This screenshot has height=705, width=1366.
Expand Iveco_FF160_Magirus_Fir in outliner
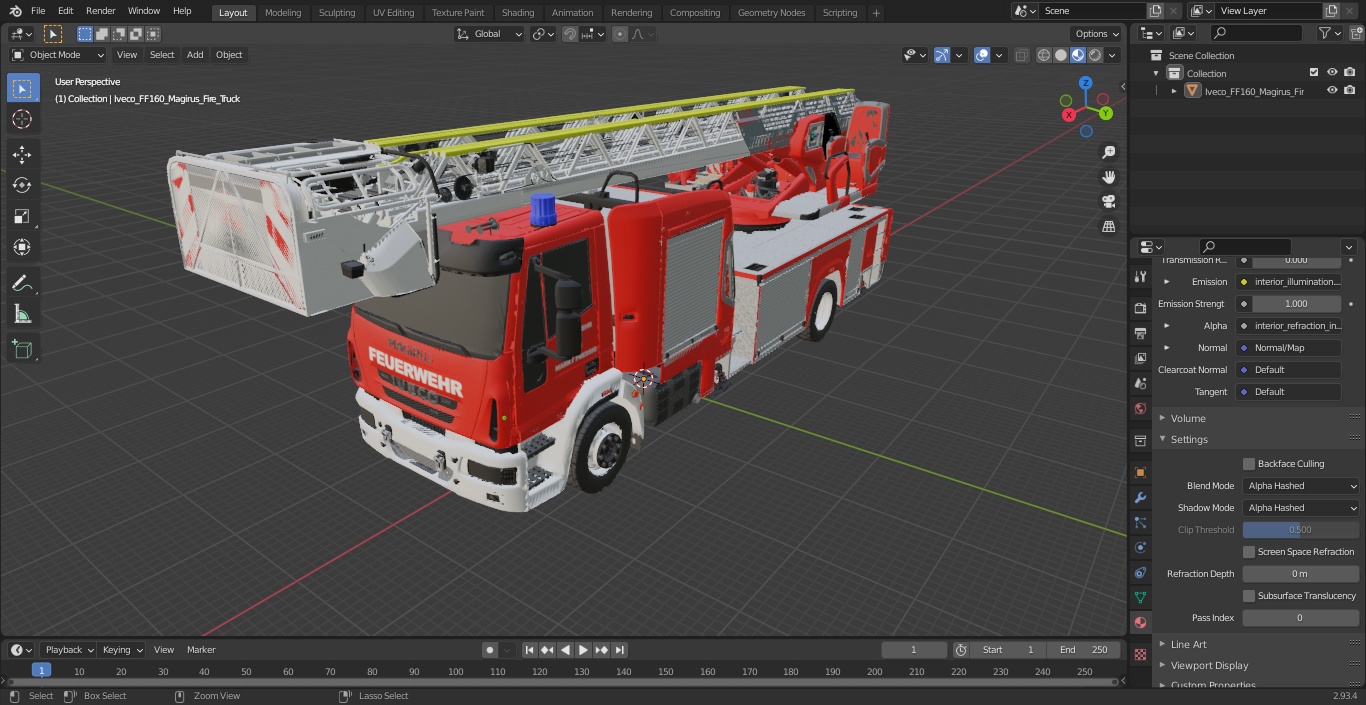(1174, 91)
